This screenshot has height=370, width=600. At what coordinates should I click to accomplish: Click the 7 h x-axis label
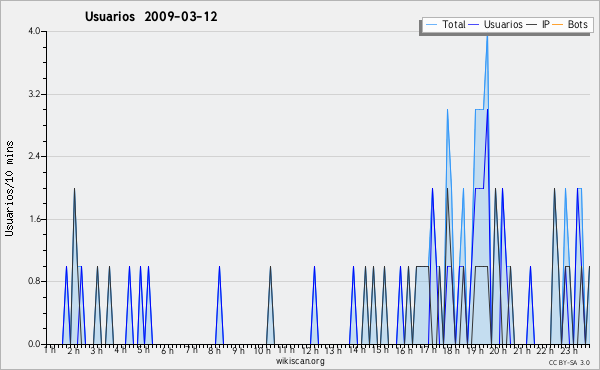coord(191,350)
